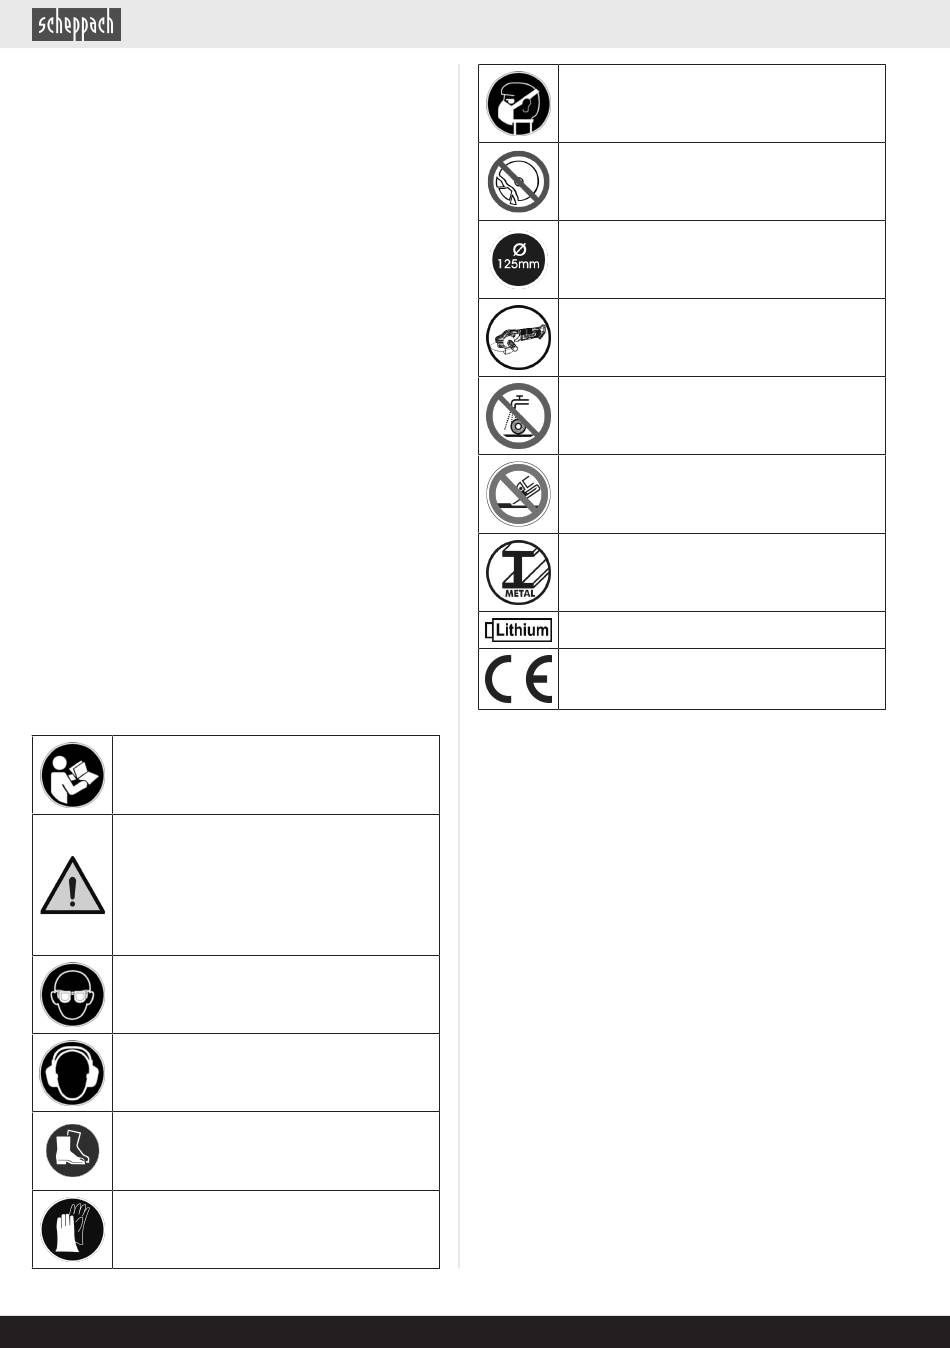Viewport: 950px width, 1348px height.
Task: Select the prohibited damaged disc symbol
Action: [x=518, y=182]
